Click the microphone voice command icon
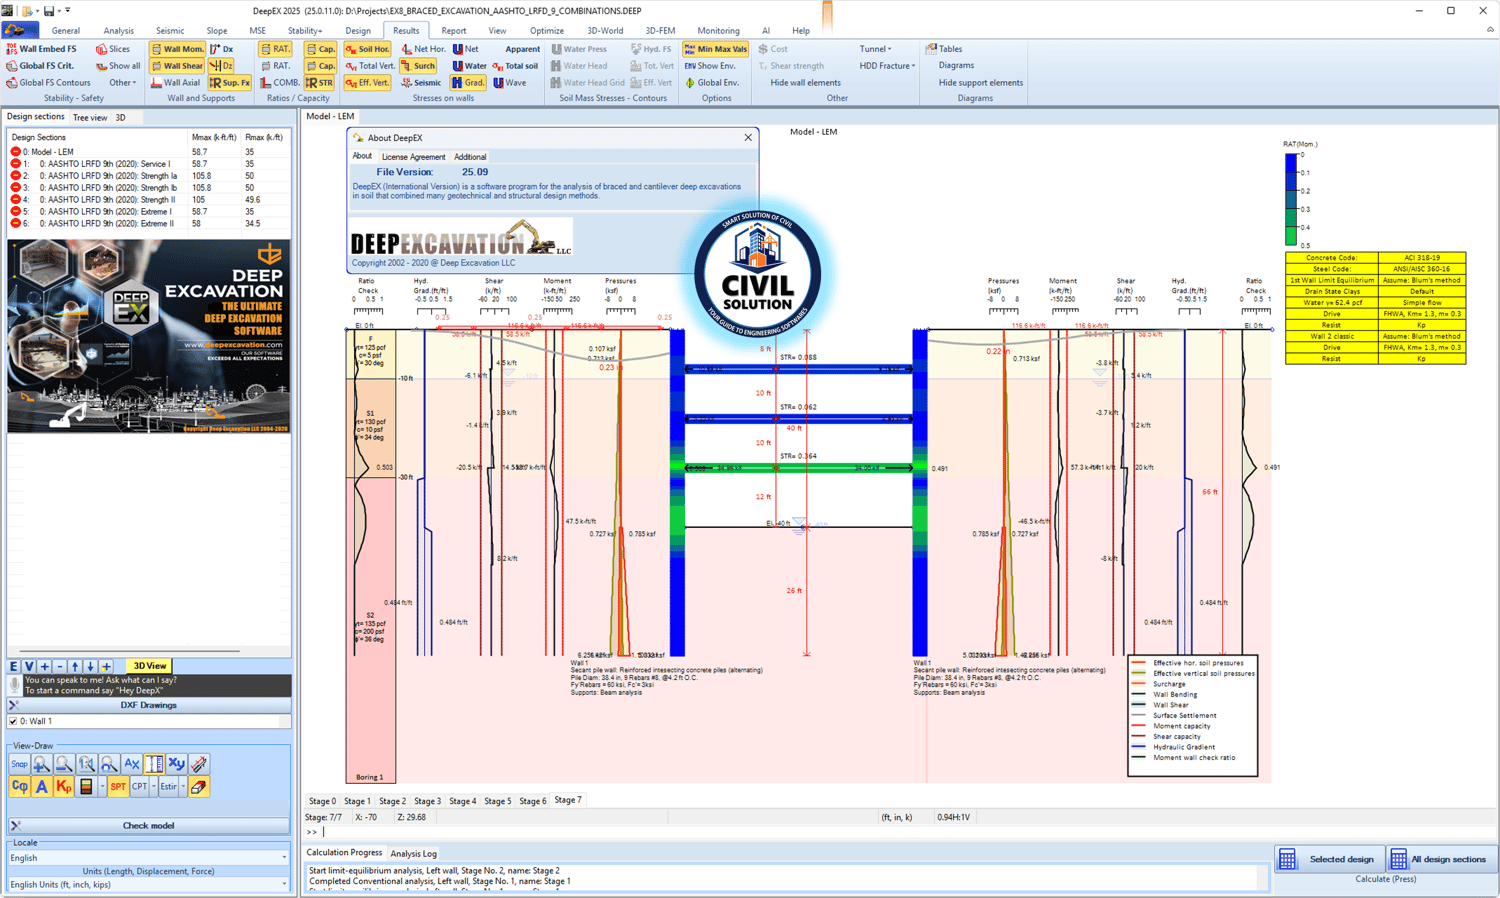The width and height of the screenshot is (1500, 898). coord(14,685)
